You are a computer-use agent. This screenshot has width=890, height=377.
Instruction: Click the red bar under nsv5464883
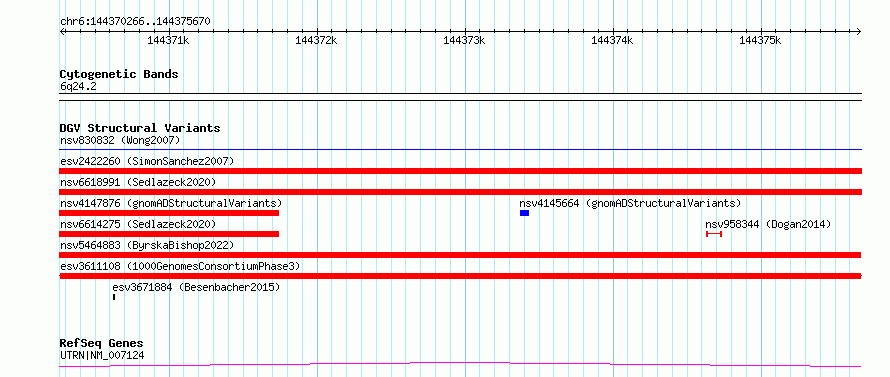tap(460, 255)
